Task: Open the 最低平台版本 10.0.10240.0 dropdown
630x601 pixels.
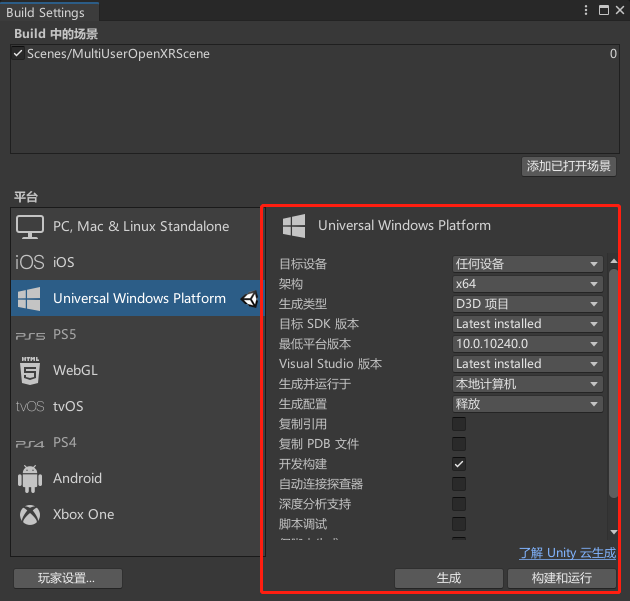Action: pyautogui.click(x=528, y=344)
